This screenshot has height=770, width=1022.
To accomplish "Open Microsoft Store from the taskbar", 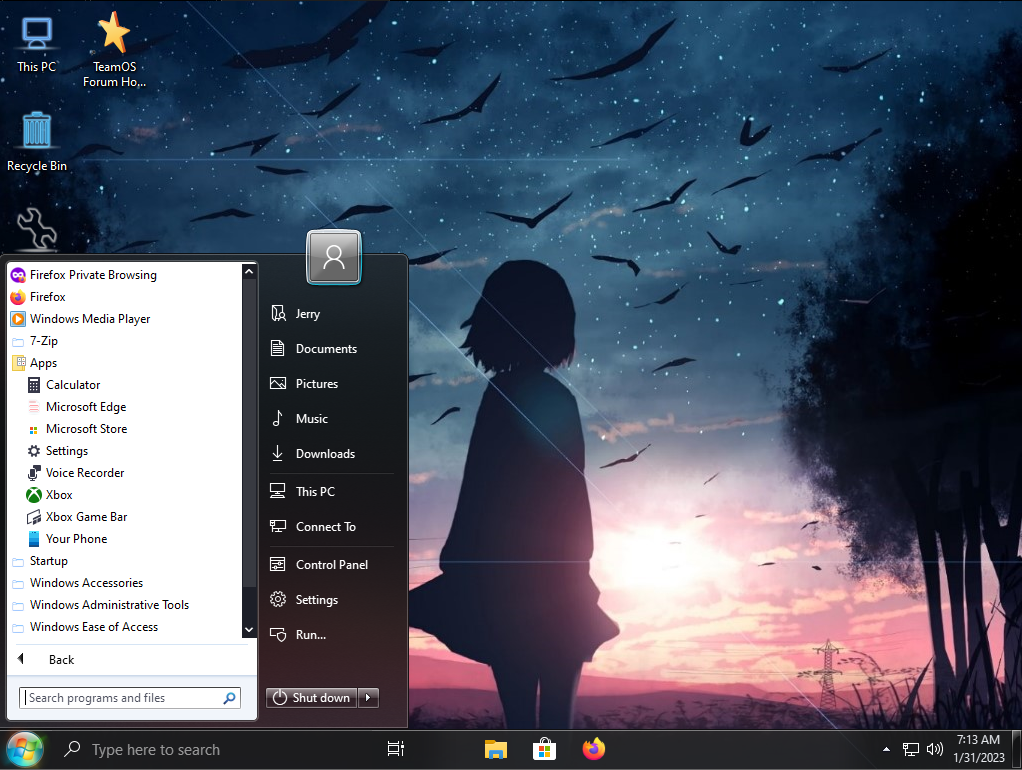I will coord(544,749).
